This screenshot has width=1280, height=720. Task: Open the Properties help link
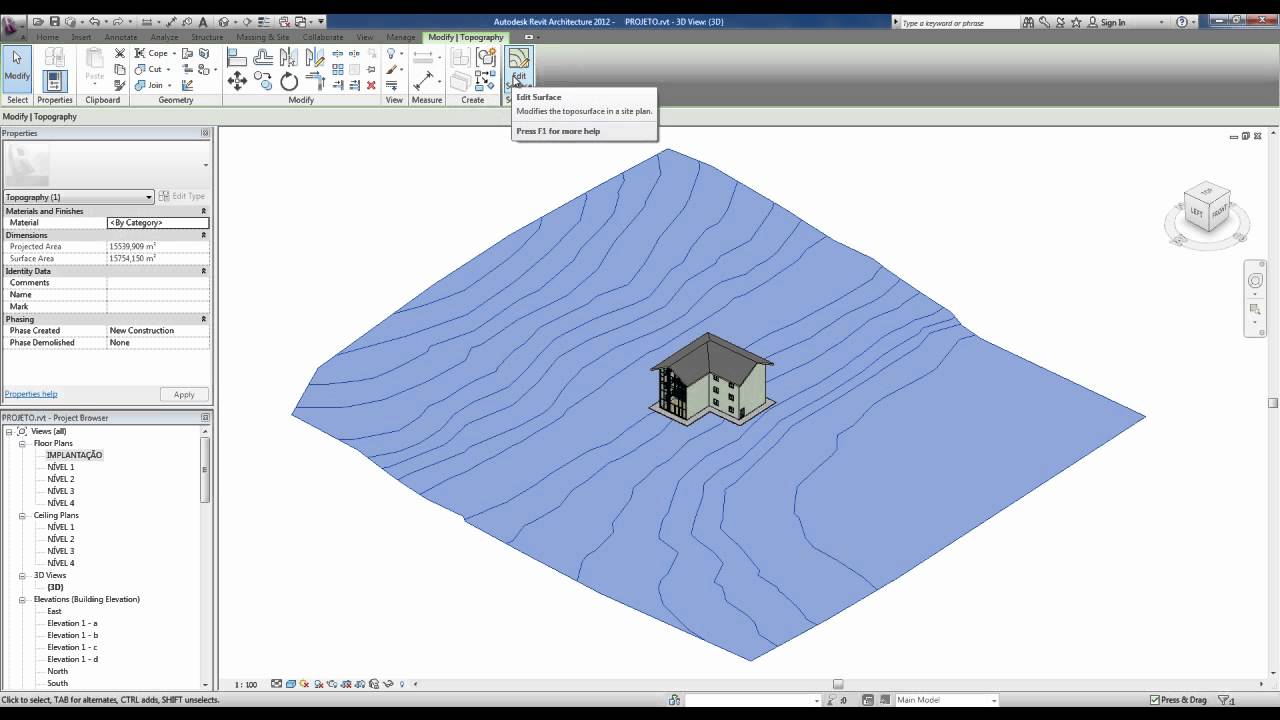click(x=31, y=394)
